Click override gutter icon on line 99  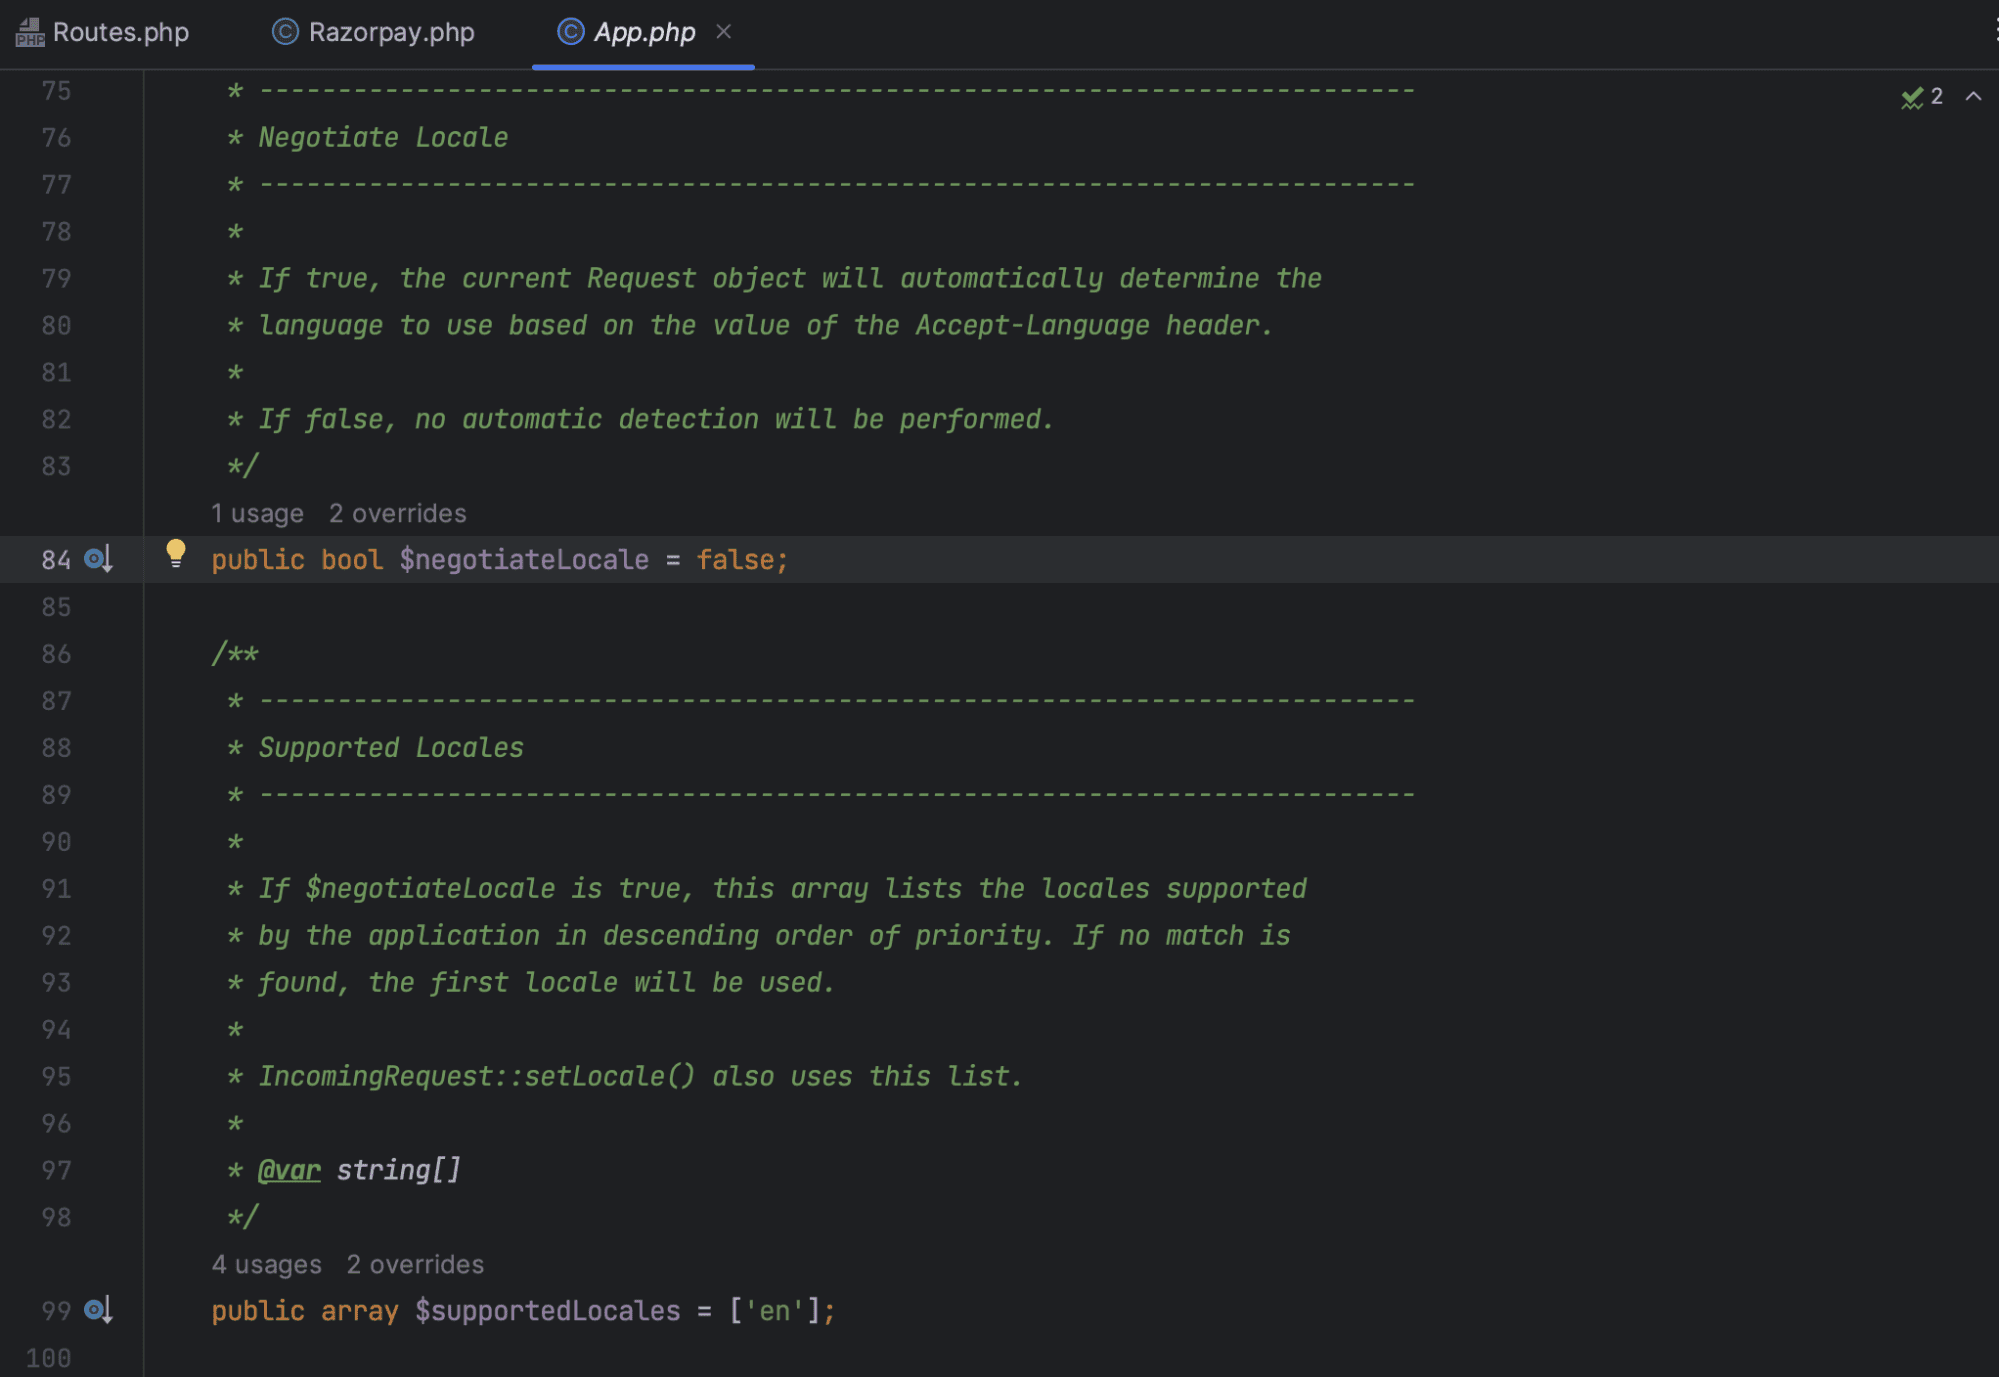click(x=98, y=1310)
